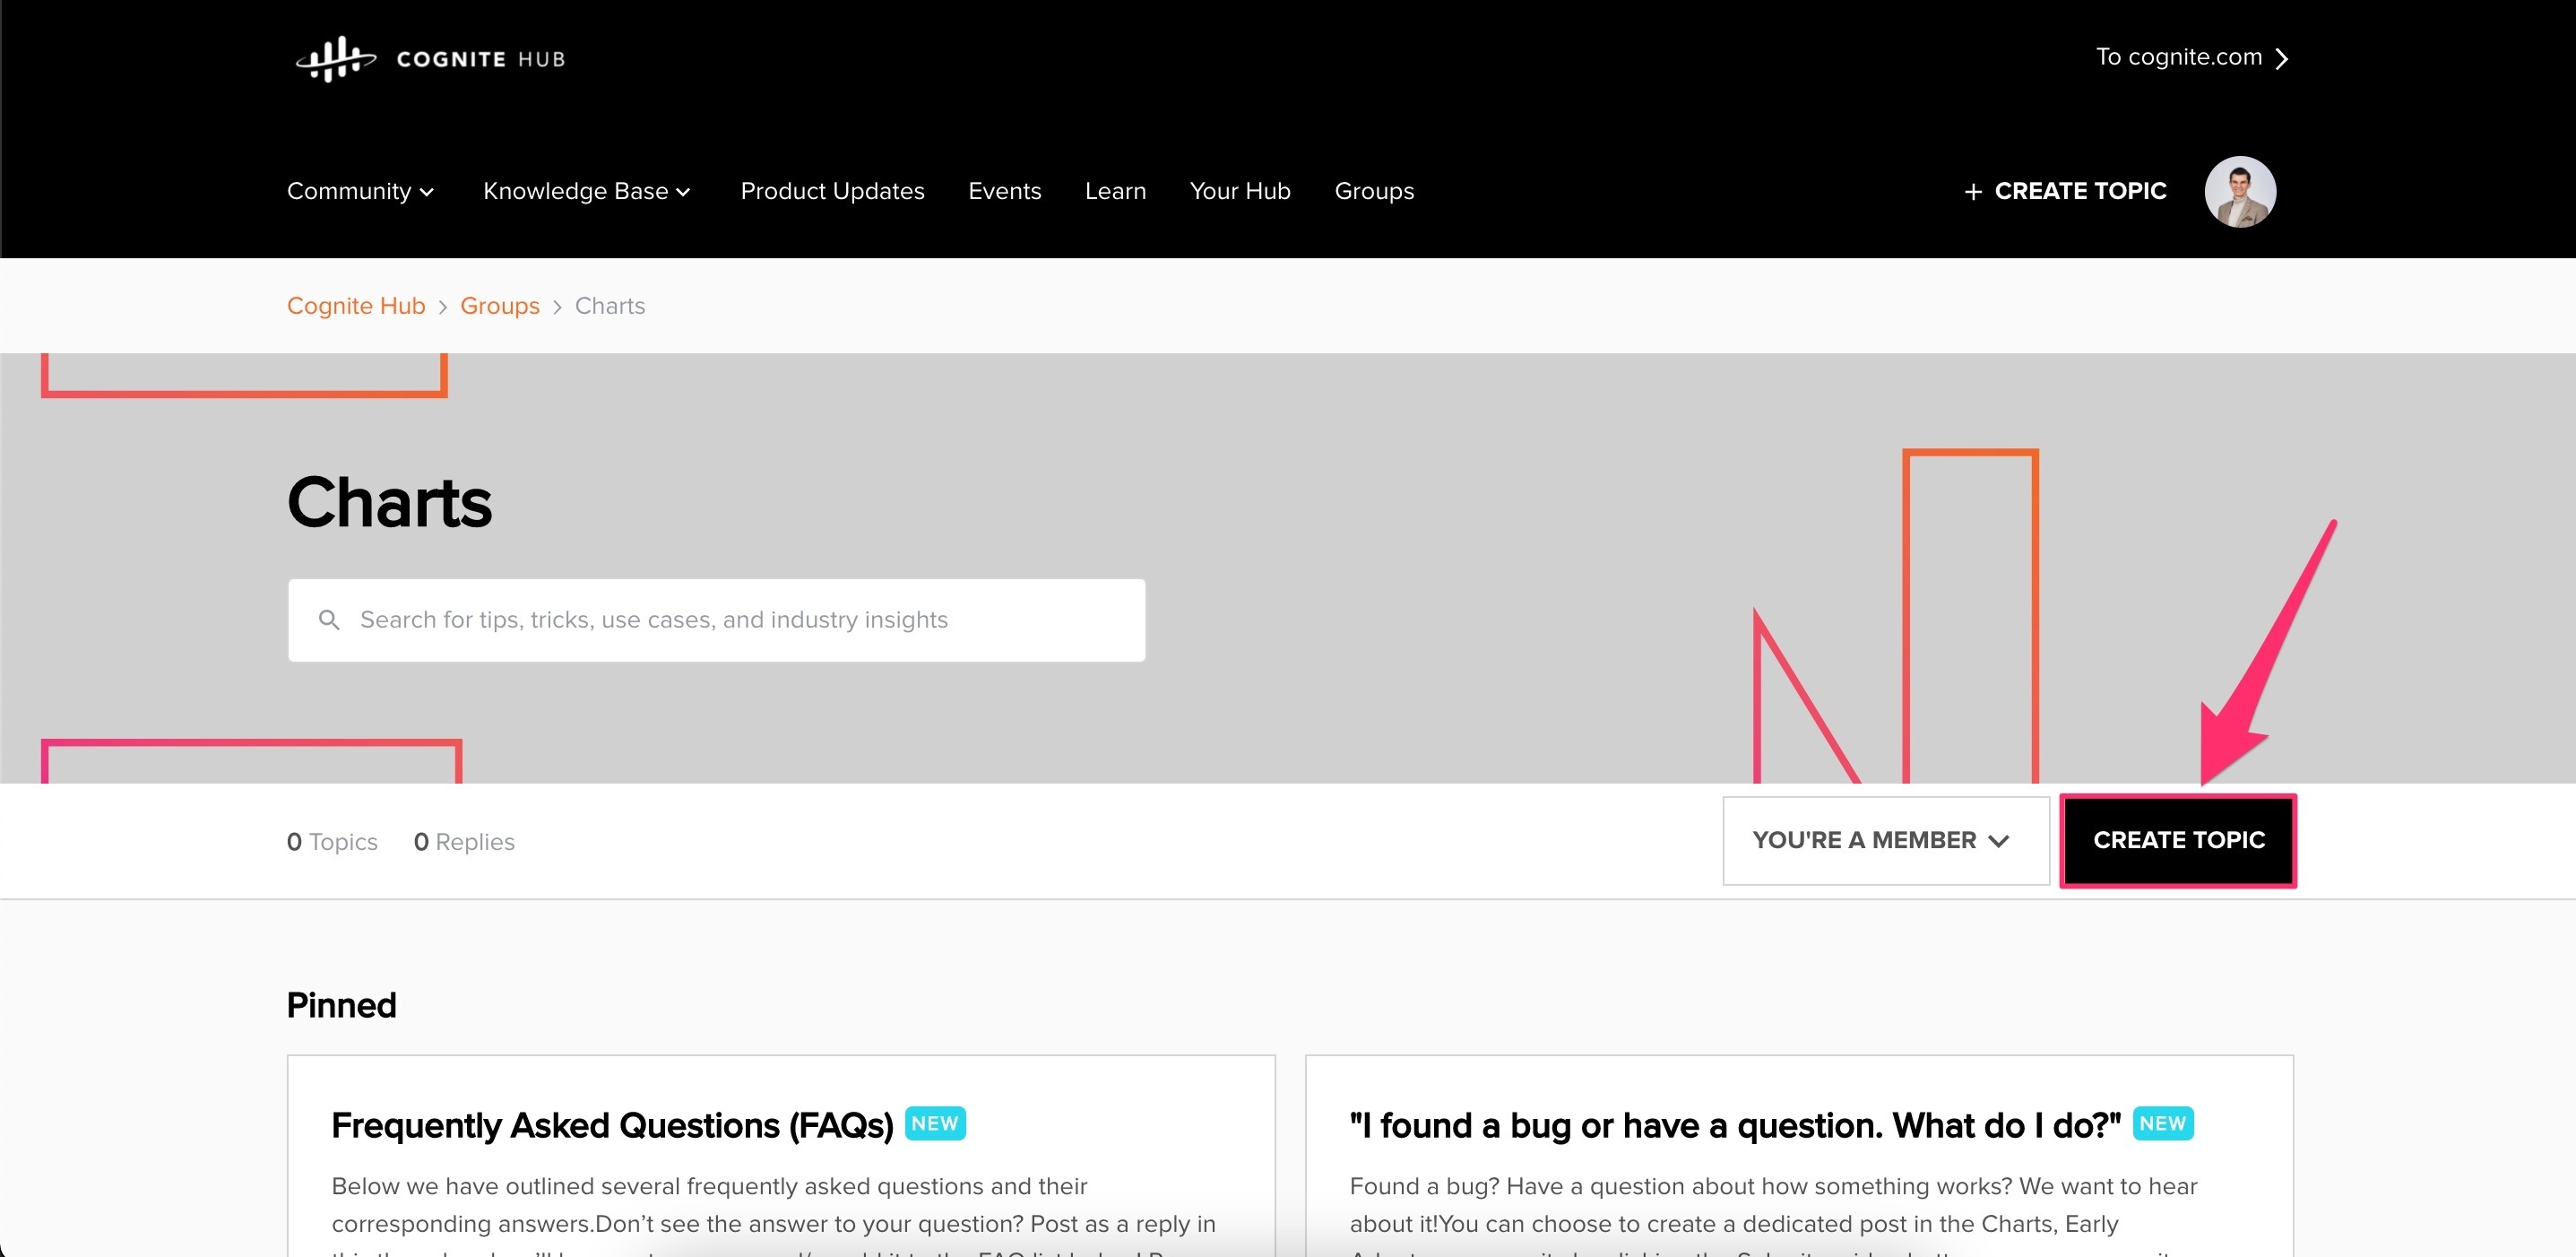Click the Charts page heading
Screen dimensions: 2576x1257
389,502
